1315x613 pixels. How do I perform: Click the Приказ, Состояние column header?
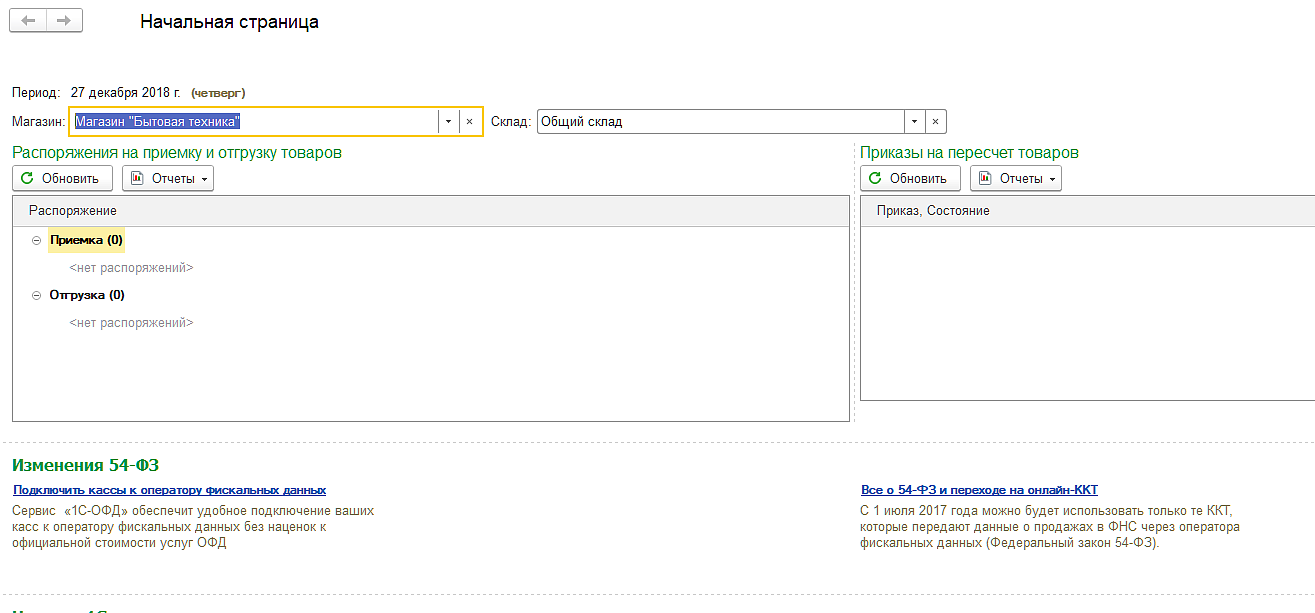point(933,211)
